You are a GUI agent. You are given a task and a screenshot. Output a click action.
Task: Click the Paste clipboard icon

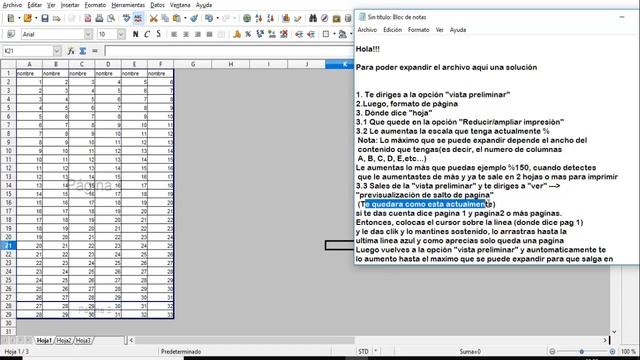click(177, 18)
